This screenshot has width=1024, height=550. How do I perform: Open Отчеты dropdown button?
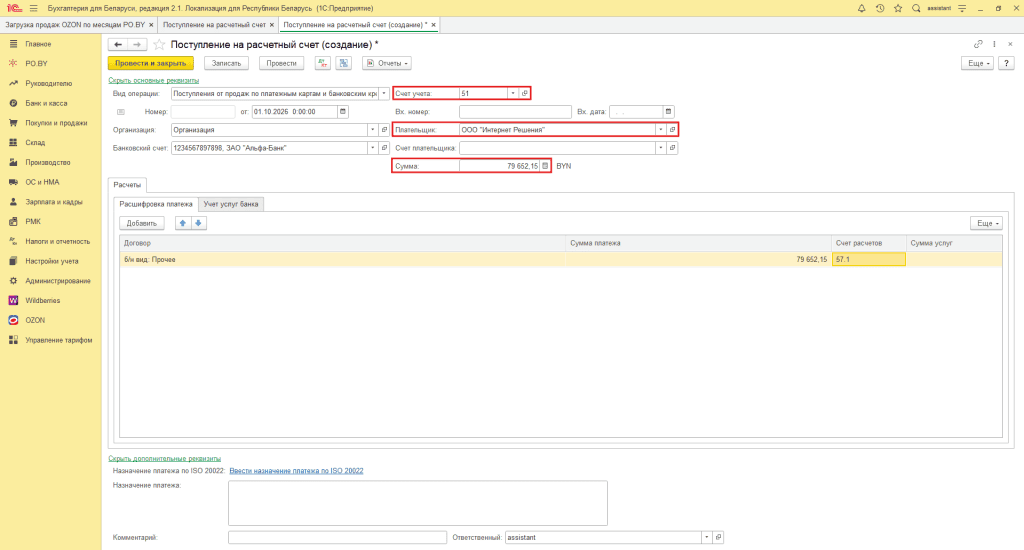387,63
